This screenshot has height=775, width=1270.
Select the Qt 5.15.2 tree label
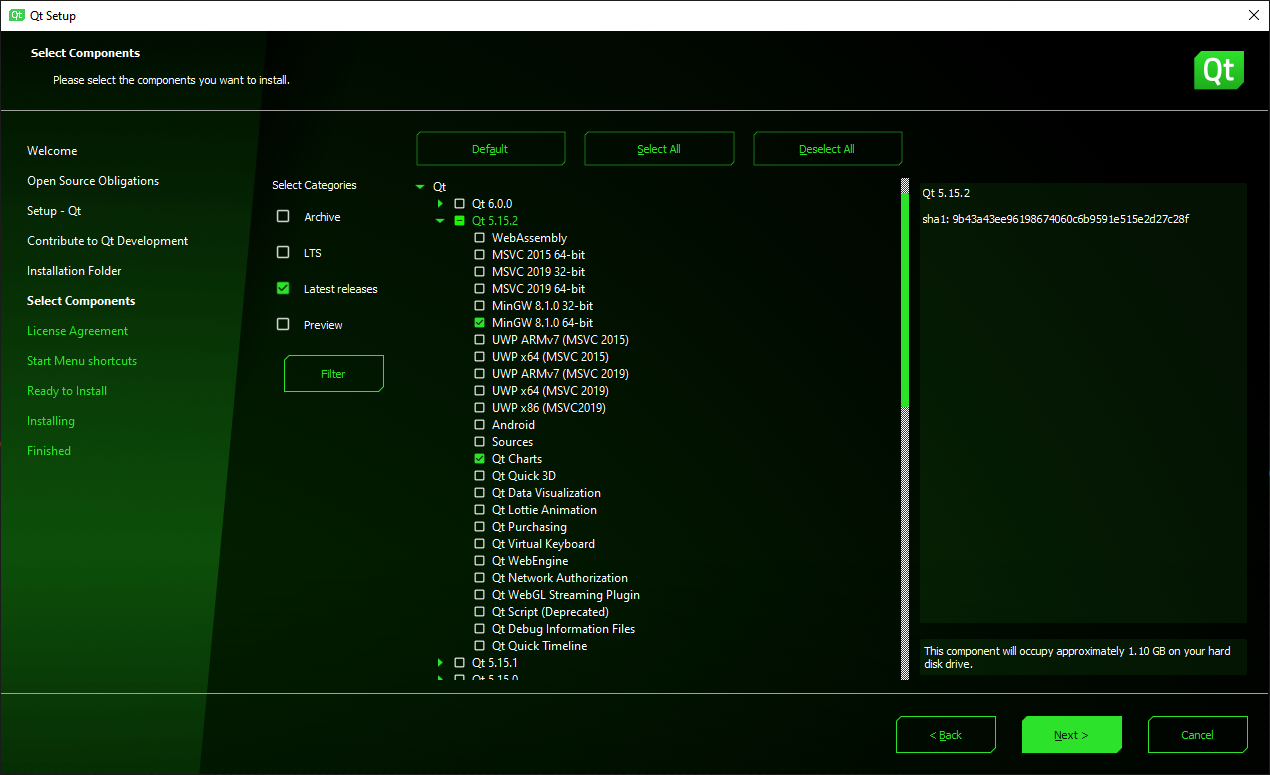tap(495, 221)
